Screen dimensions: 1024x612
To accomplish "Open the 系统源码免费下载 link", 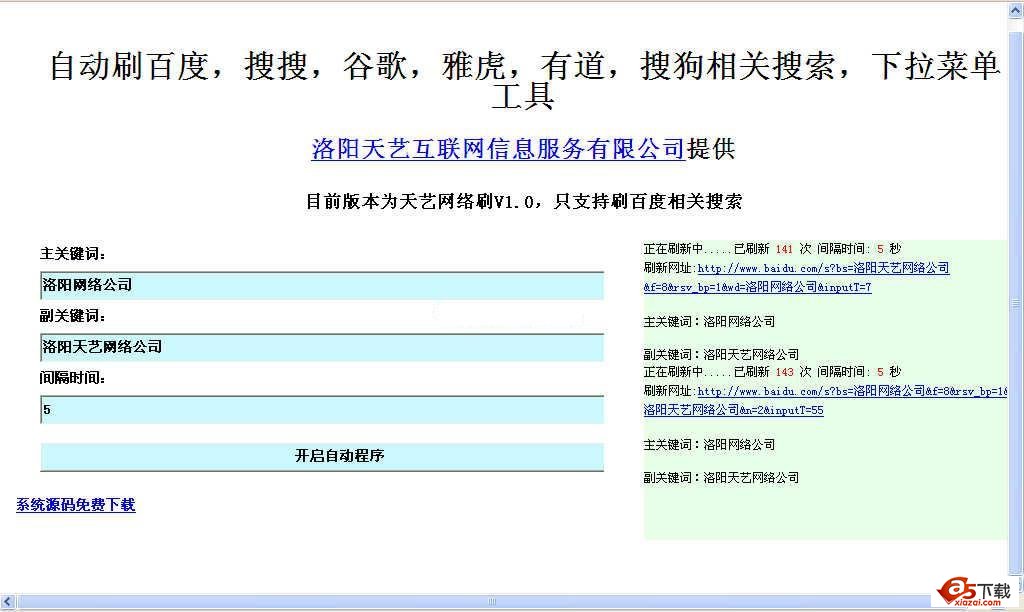I will pyautogui.click(x=76, y=505).
